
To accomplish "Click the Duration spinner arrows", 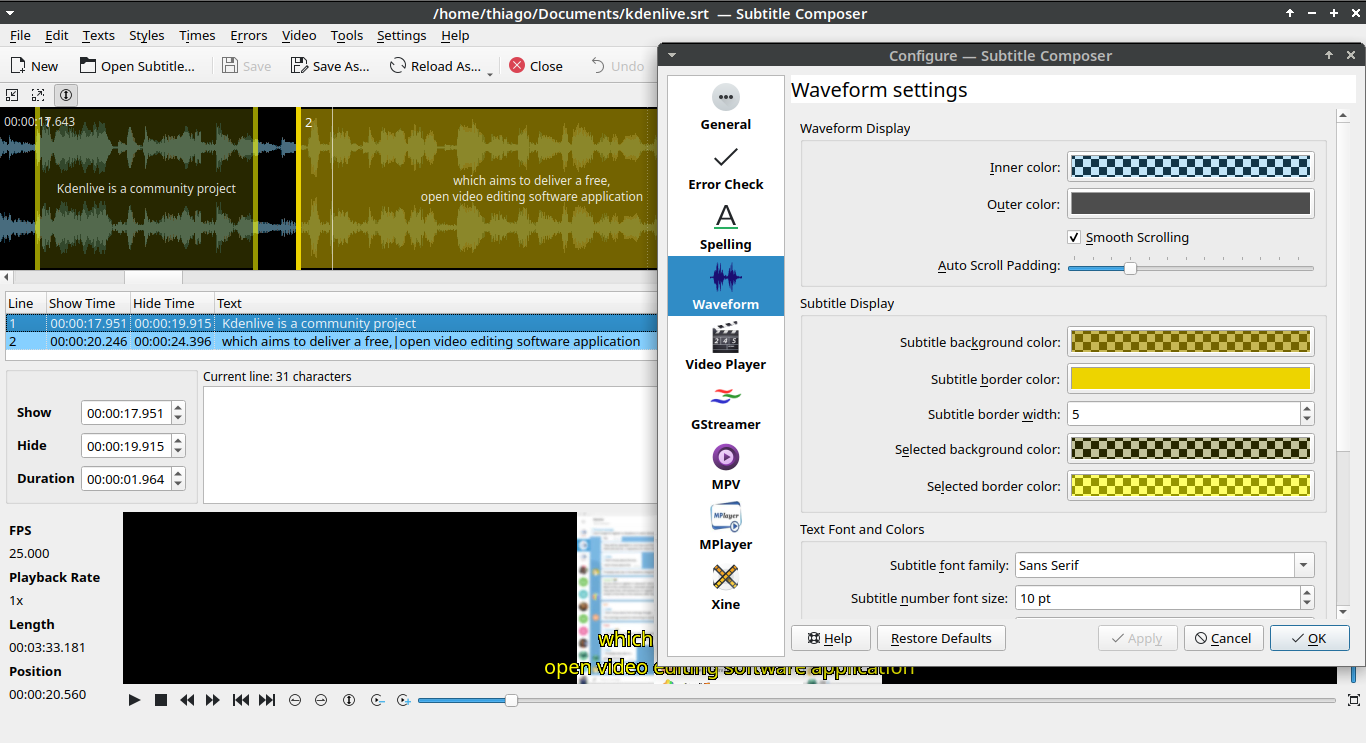I will coord(178,479).
